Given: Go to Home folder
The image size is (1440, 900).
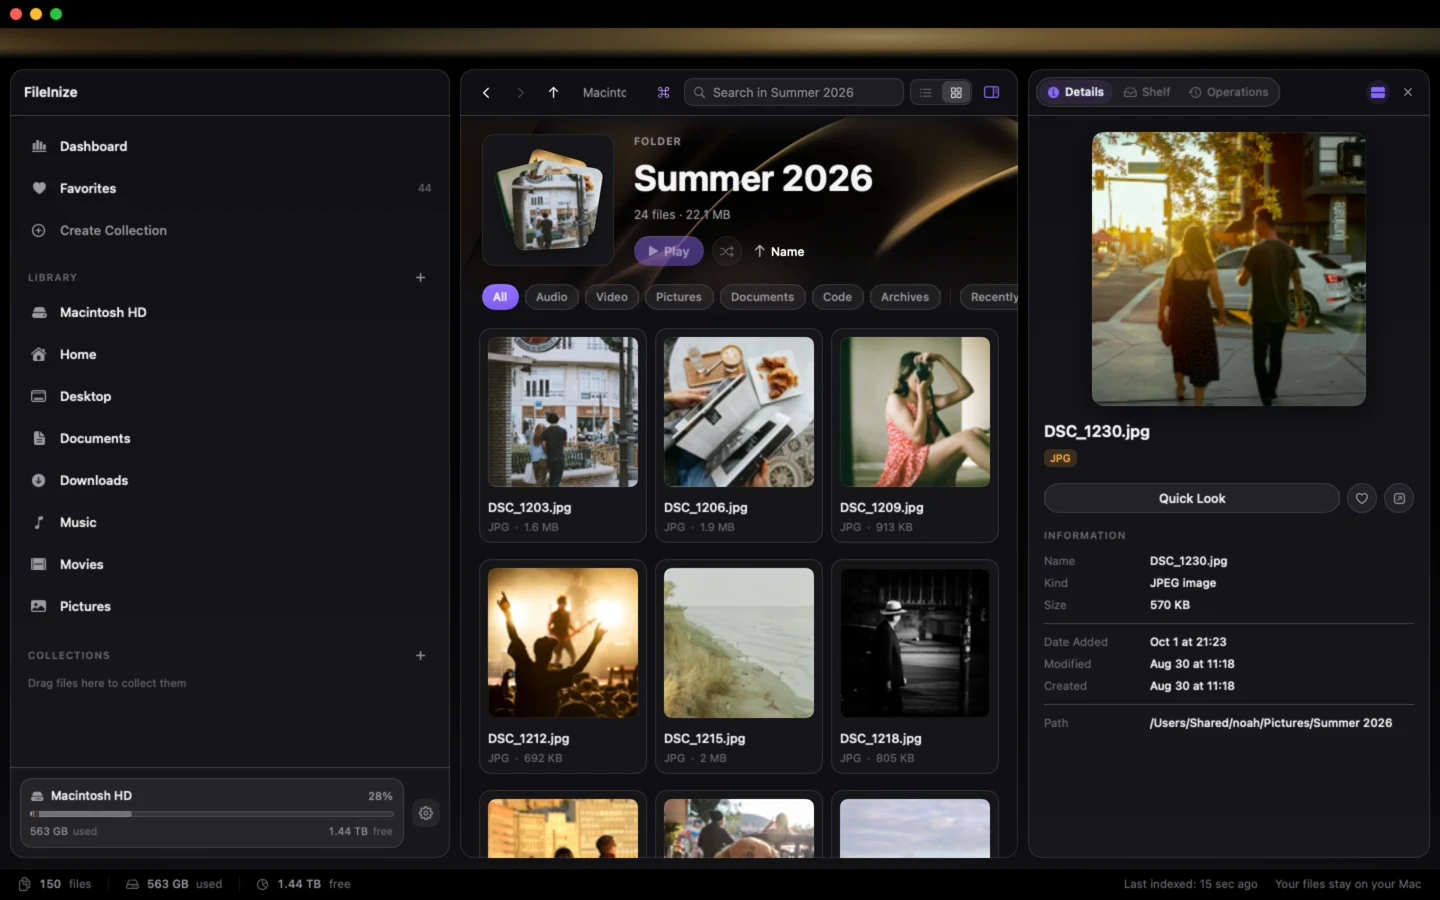Looking at the screenshot, I should point(230,354).
